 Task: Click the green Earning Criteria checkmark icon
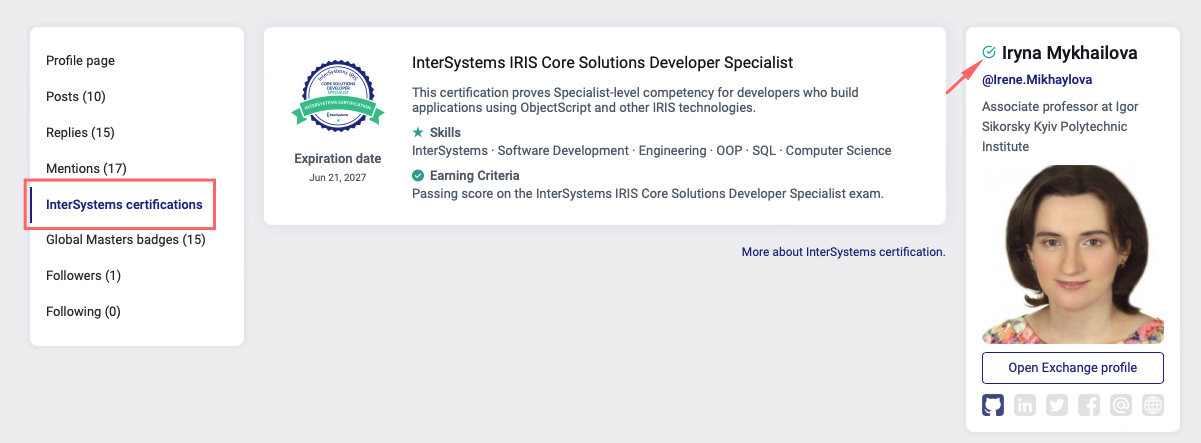(x=418, y=175)
